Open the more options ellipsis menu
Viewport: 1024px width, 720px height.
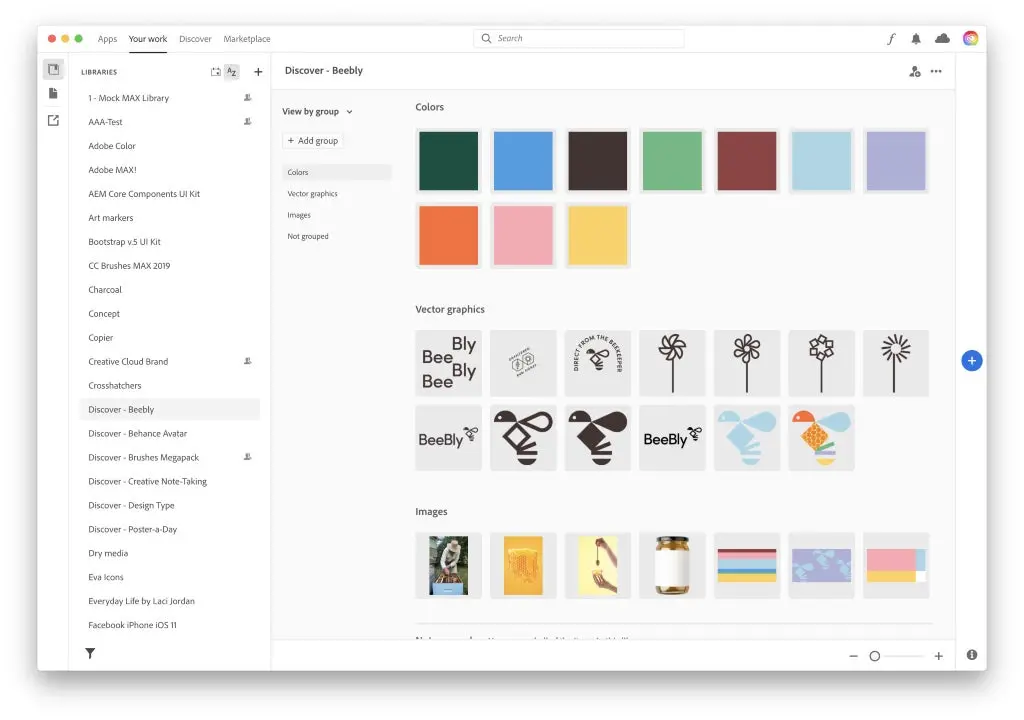coord(936,71)
